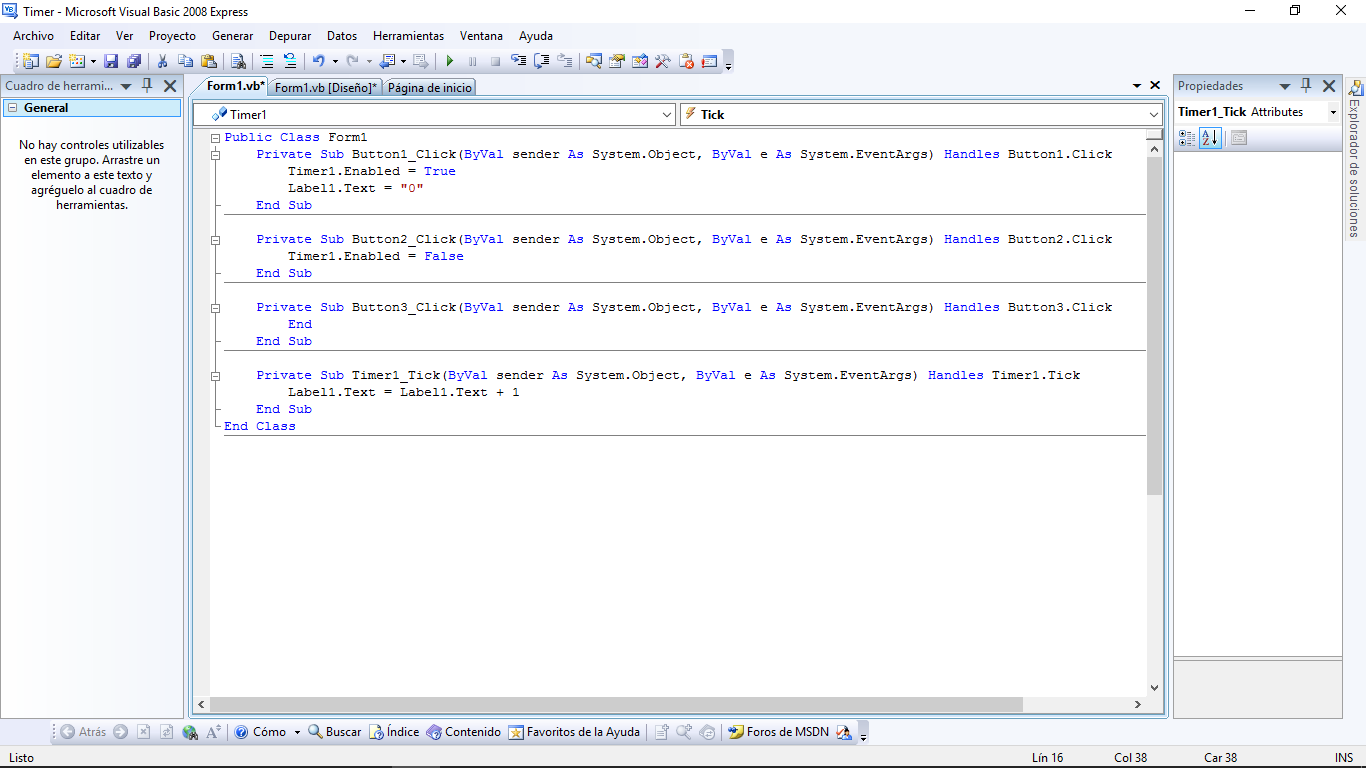Click the Sync with Table of Contents globe icon
This screenshot has height=768, width=1366.
coord(190,732)
